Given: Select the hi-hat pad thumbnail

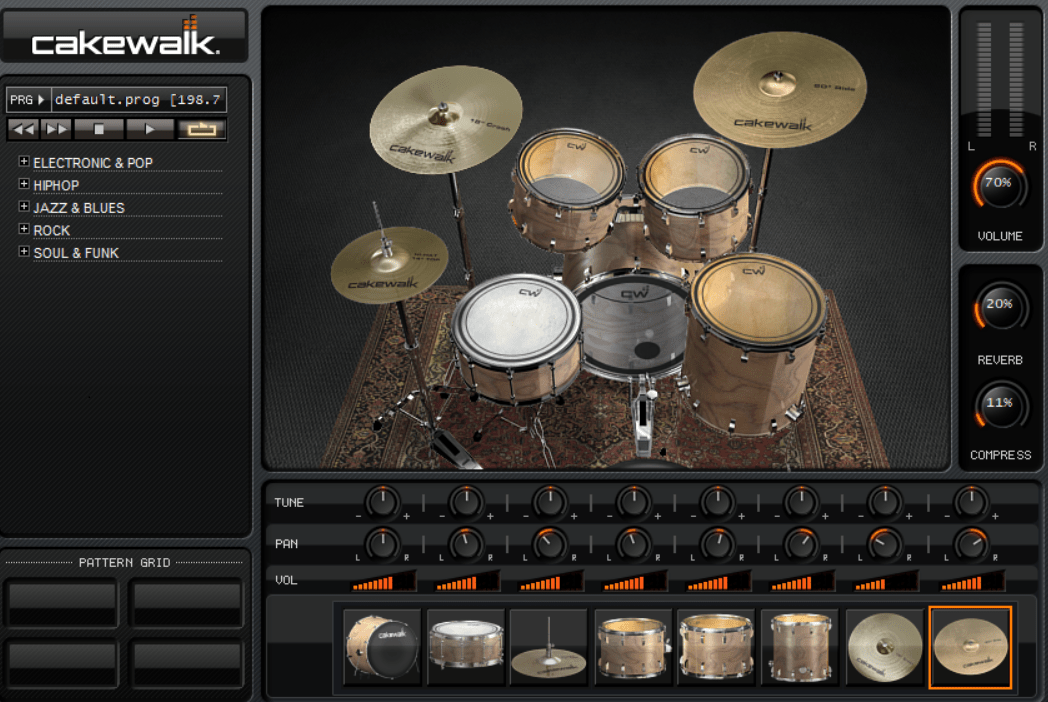Looking at the screenshot, I should [549, 647].
